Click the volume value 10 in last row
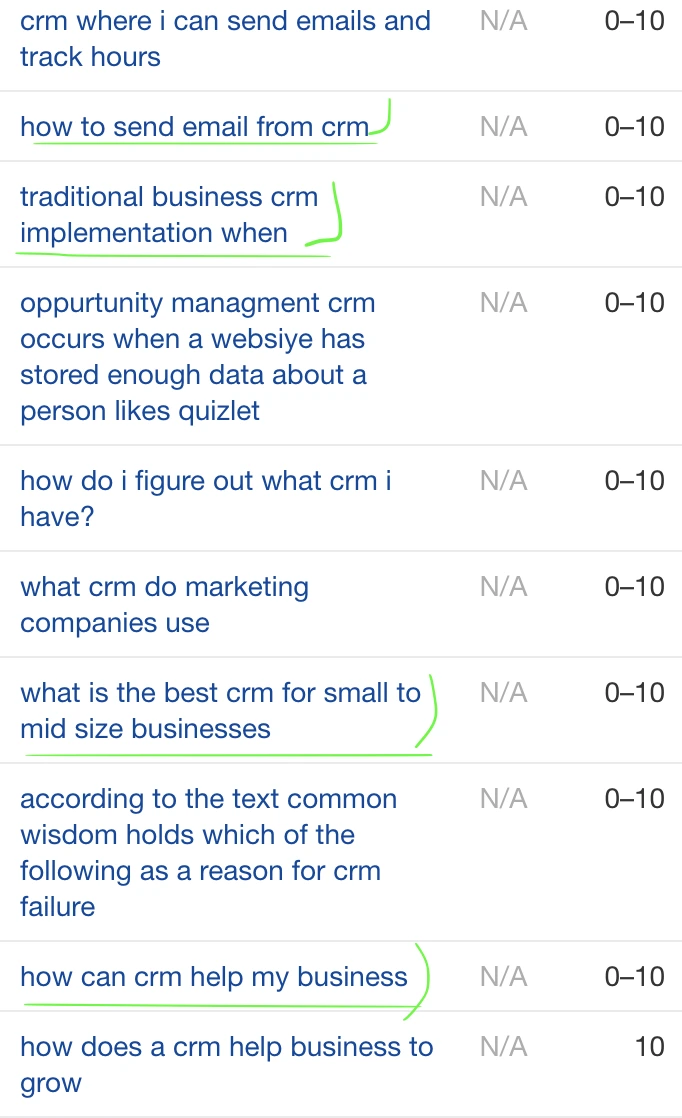The image size is (682, 1118). coord(649,1046)
